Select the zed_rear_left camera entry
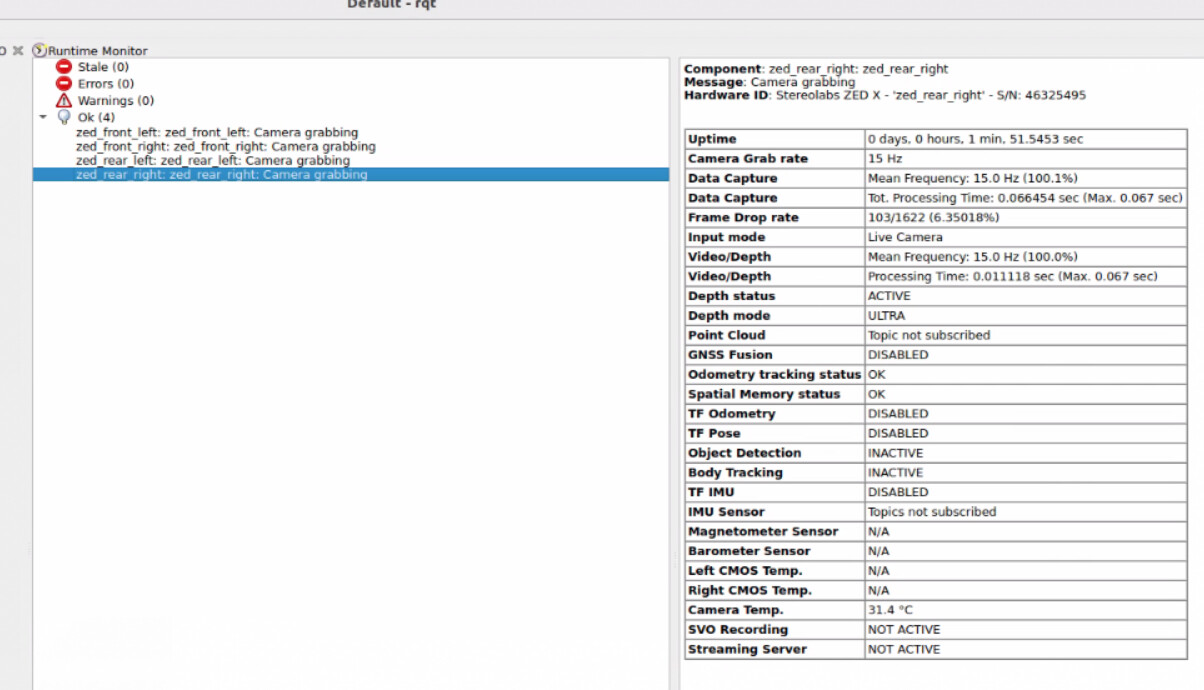This screenshot has height=690, width=1204. tap(212, 160)
